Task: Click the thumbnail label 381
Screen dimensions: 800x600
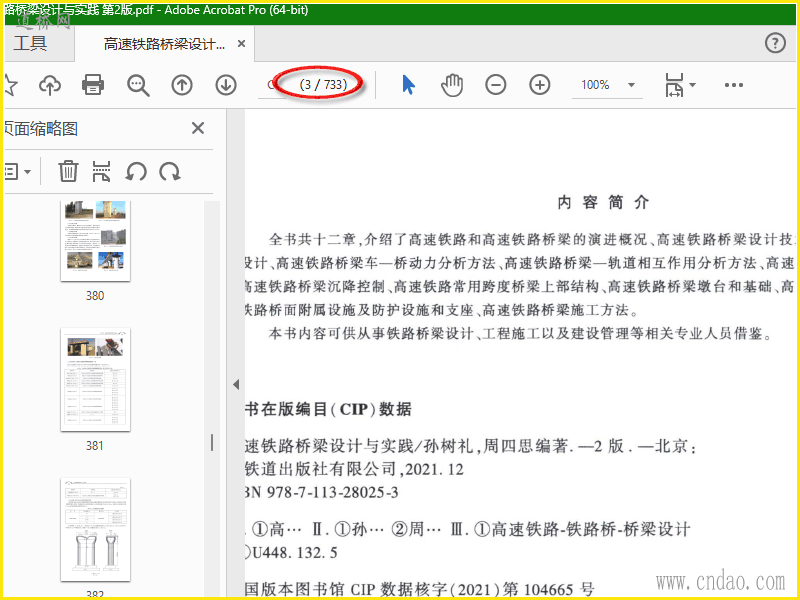Action: (x=95, y=445)
